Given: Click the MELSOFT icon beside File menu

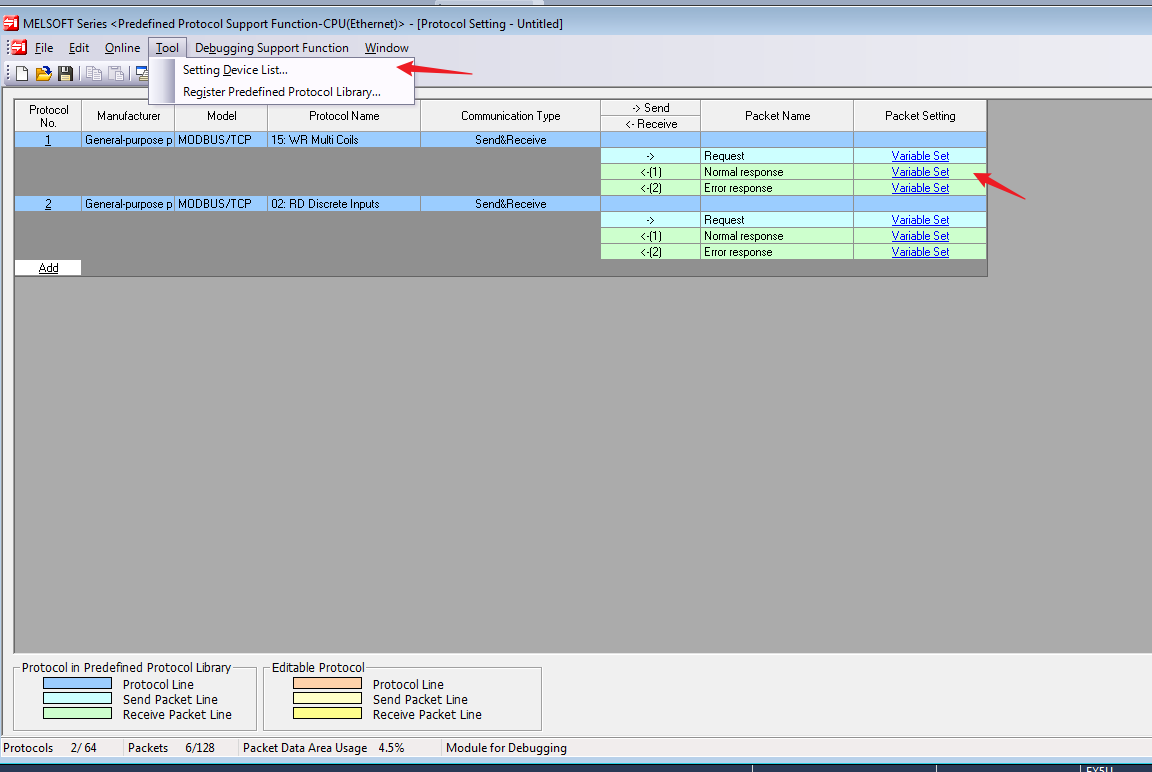Looking at the screenshot, I should (19, 48).
